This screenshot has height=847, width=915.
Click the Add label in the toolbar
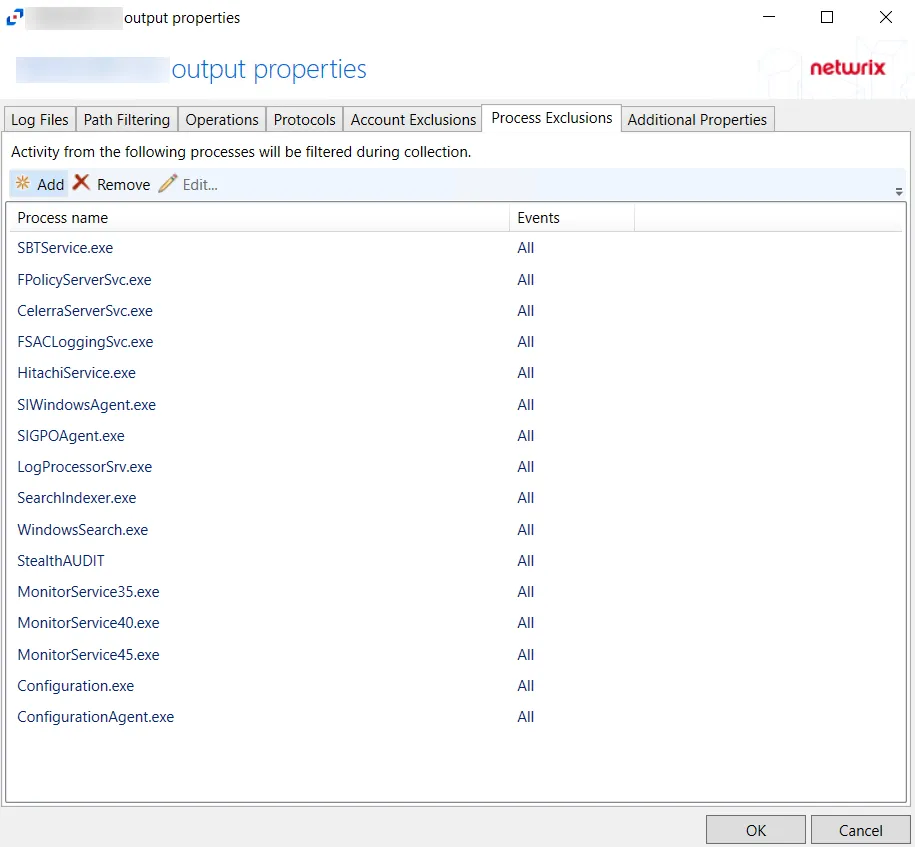pyautogui.click(x=51, y=184)
